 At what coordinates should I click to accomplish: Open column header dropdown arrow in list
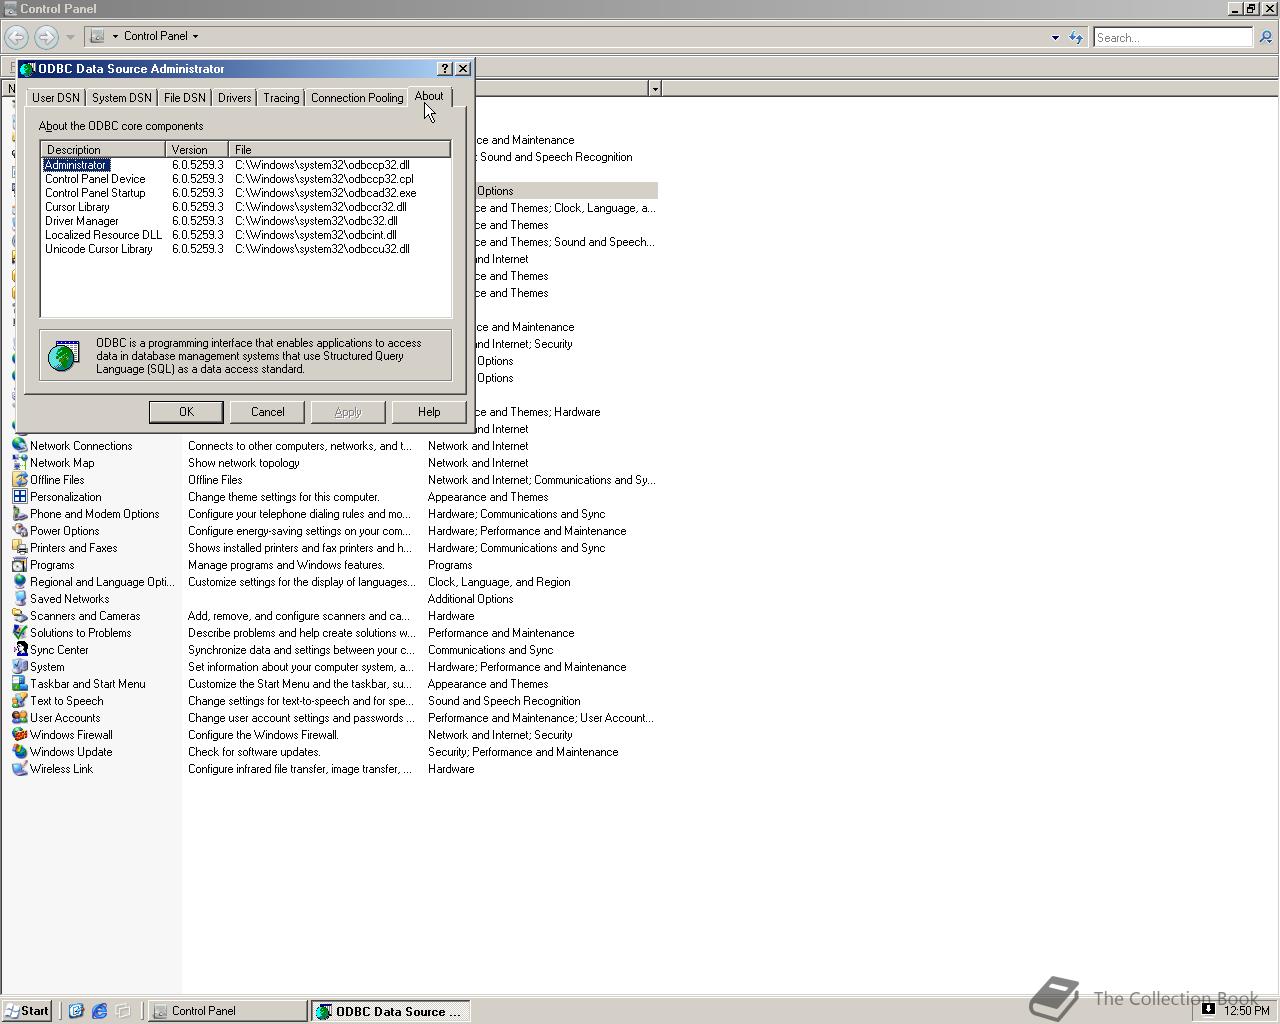pos(655,89)
